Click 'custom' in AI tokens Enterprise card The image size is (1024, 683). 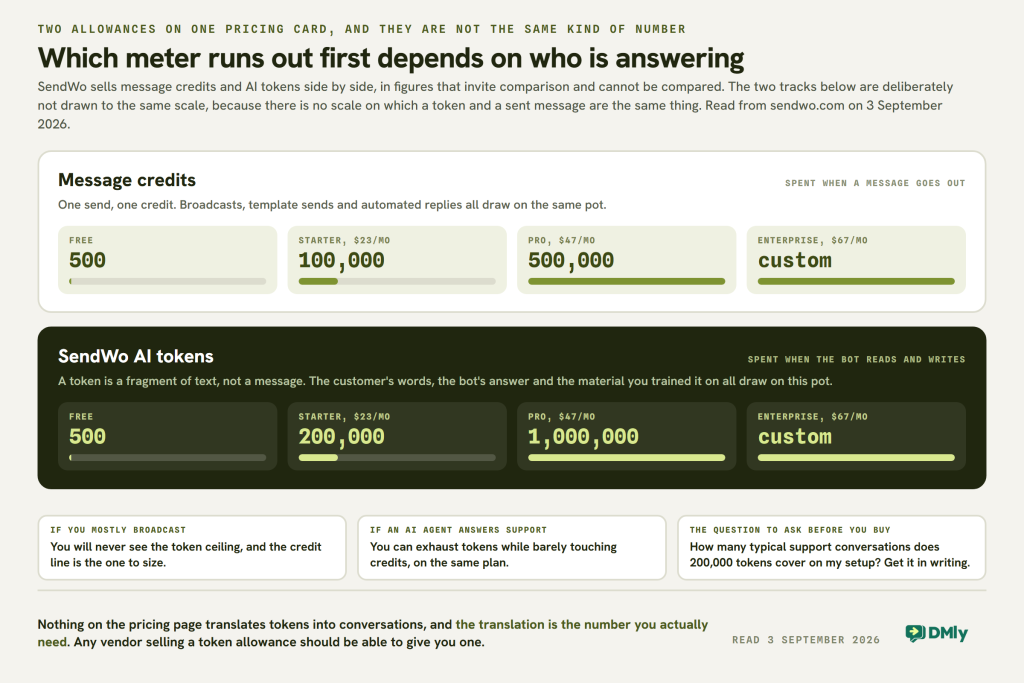tap(795, 437)
